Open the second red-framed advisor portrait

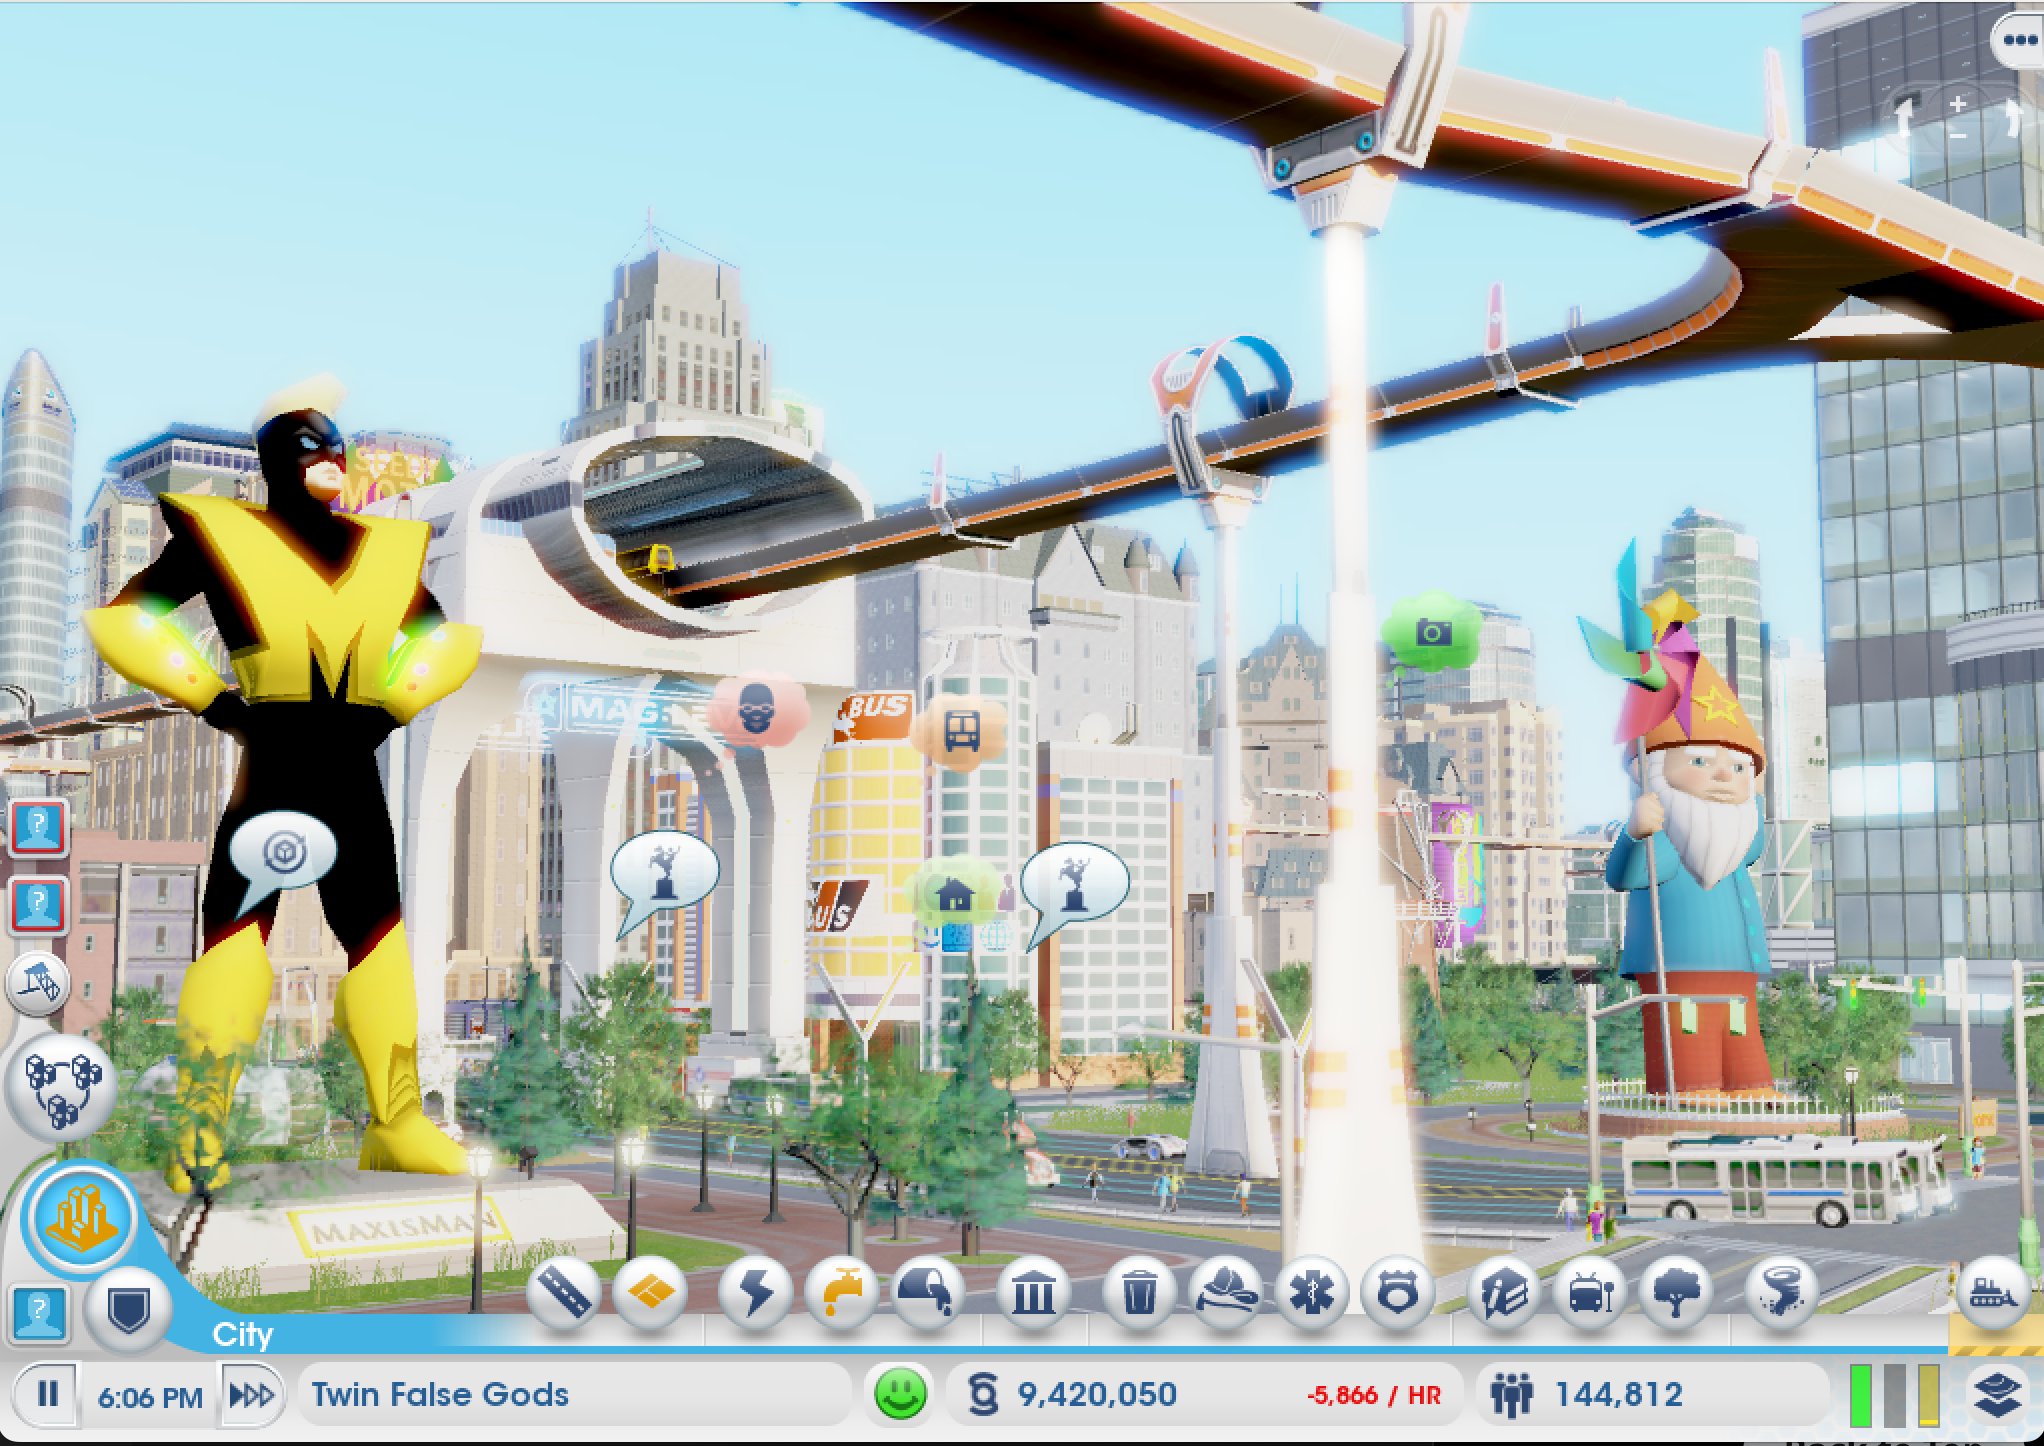38,906
